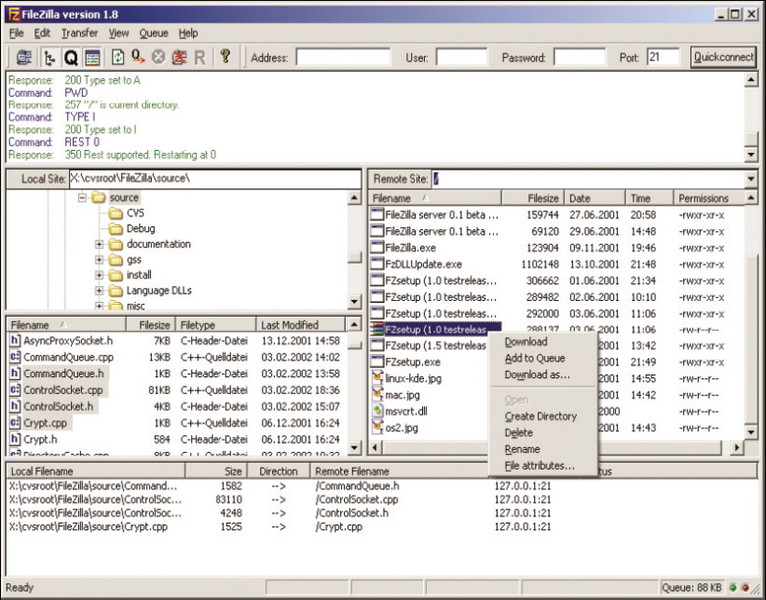This screenshot has width=766, height=600.
Task: Open the Remote Site path dropdown
Action: click(x=751, y=179)
